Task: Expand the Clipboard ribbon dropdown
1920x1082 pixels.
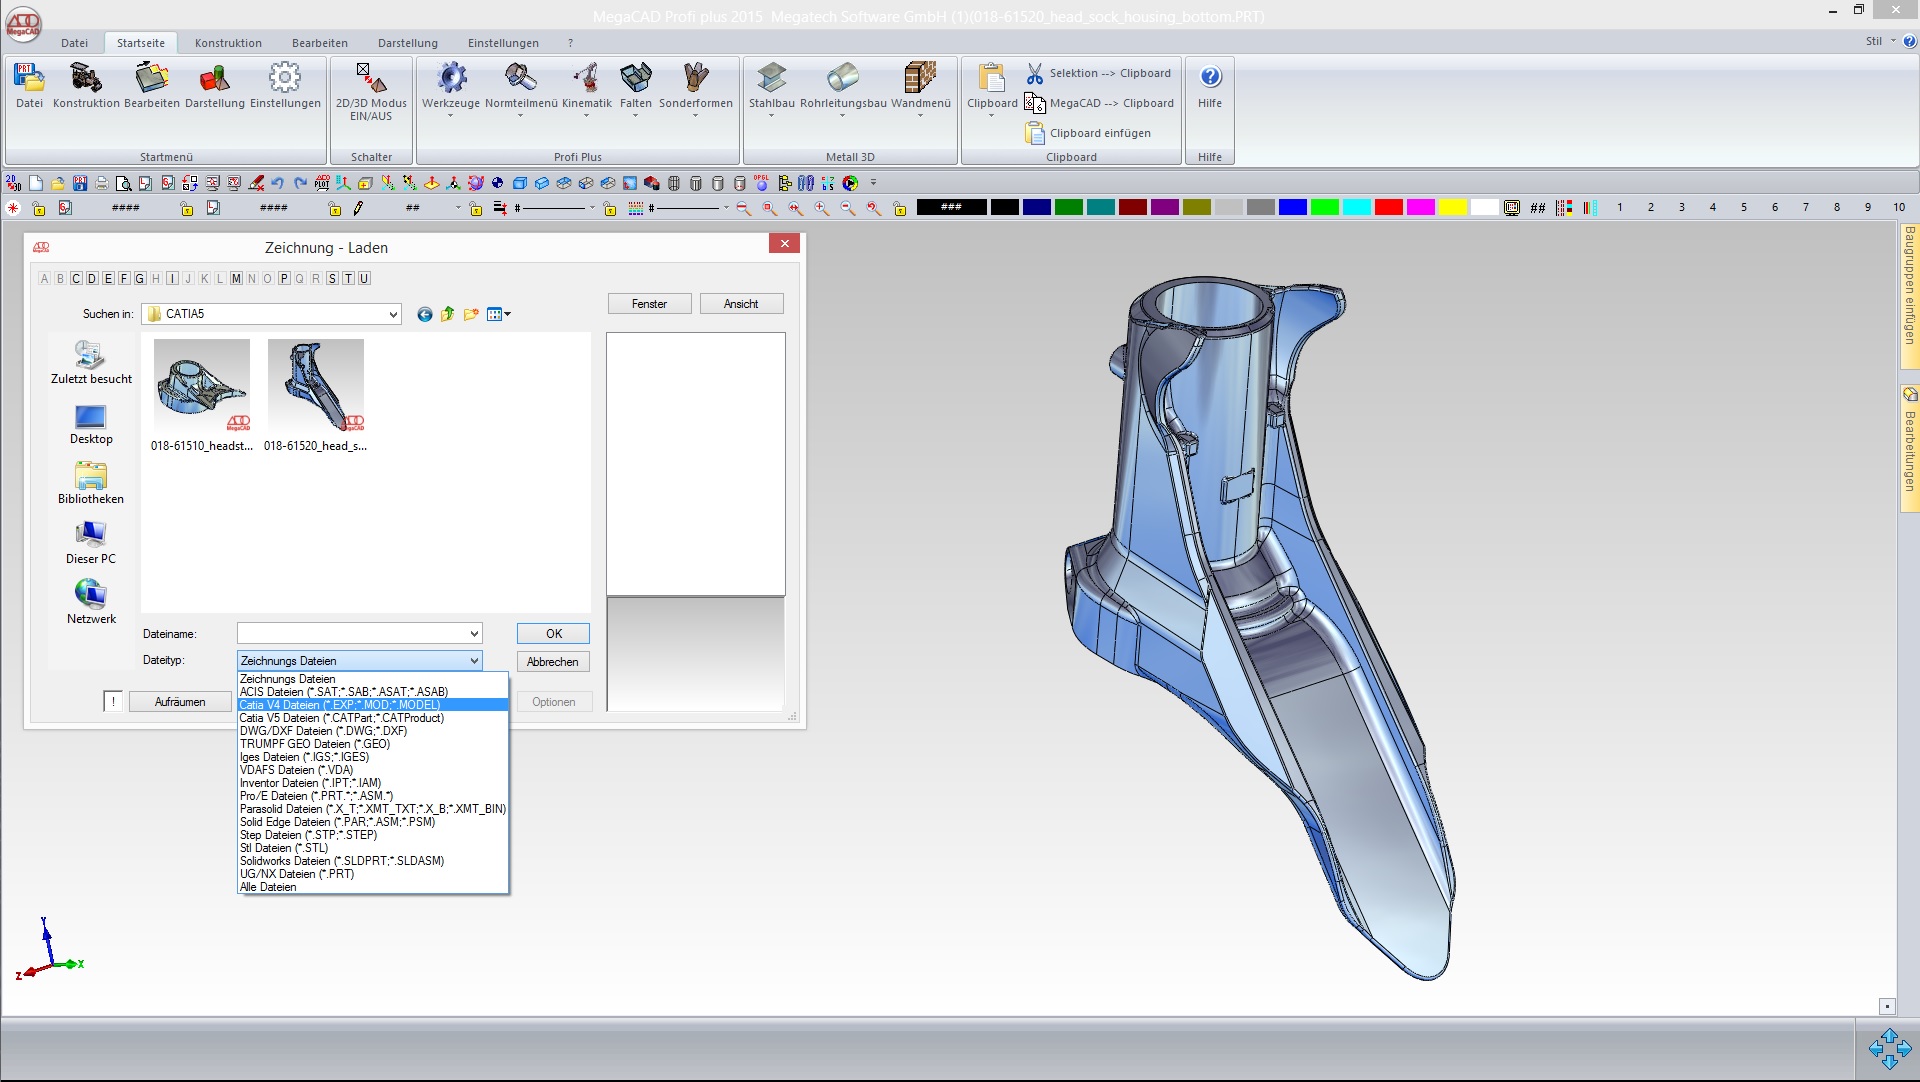Action: pyautogui.click(x=992, y=116)
